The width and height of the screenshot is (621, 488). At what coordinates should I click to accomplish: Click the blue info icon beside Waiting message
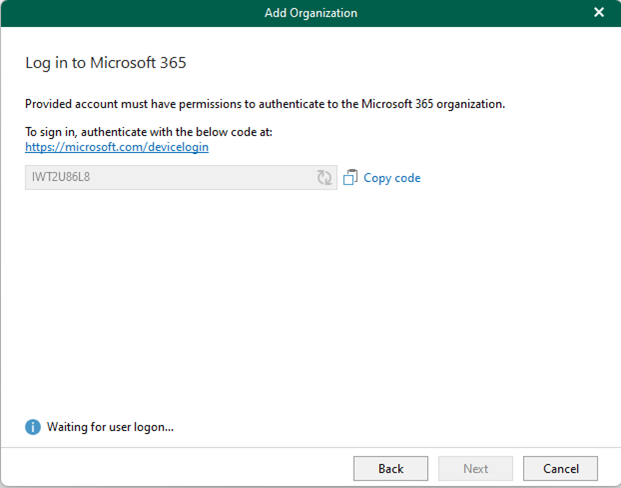pyautogui.click(x=33, y=427)
